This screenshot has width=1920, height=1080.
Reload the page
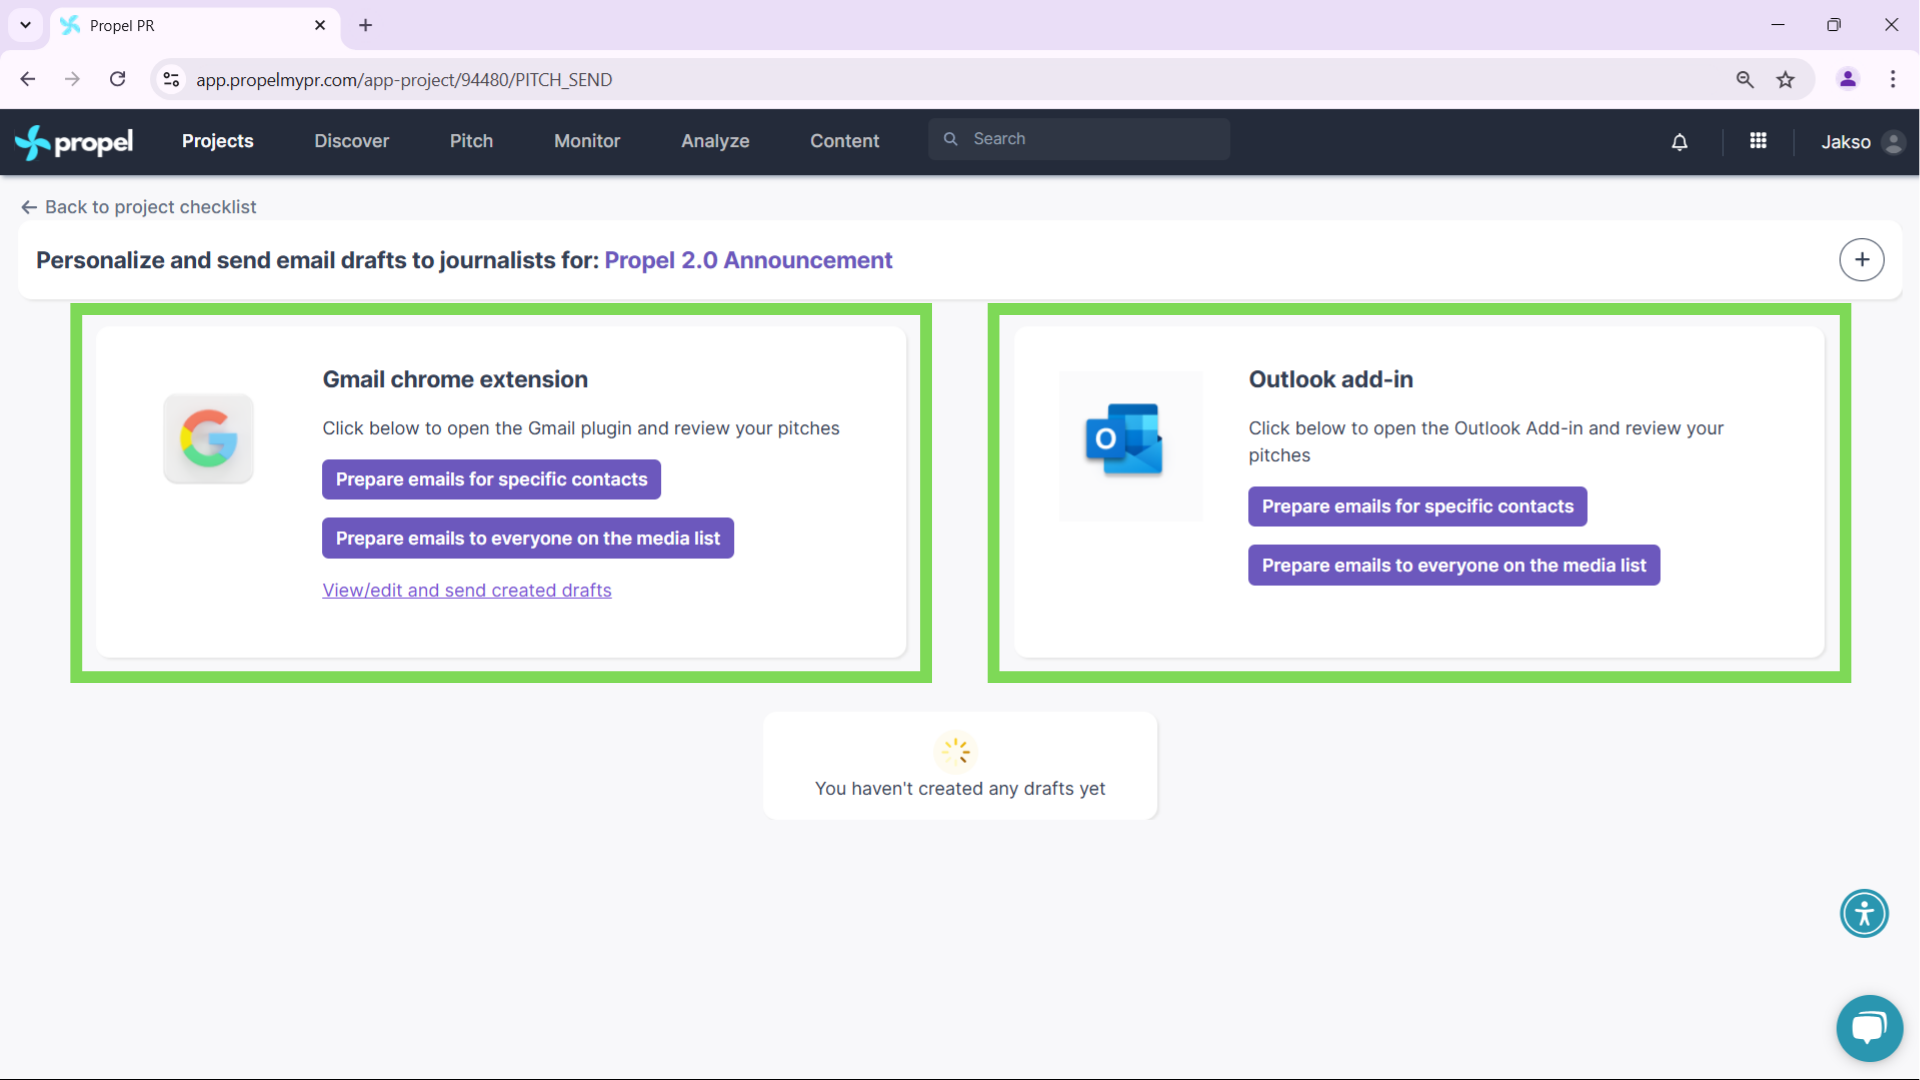click(x=117, y=79)
